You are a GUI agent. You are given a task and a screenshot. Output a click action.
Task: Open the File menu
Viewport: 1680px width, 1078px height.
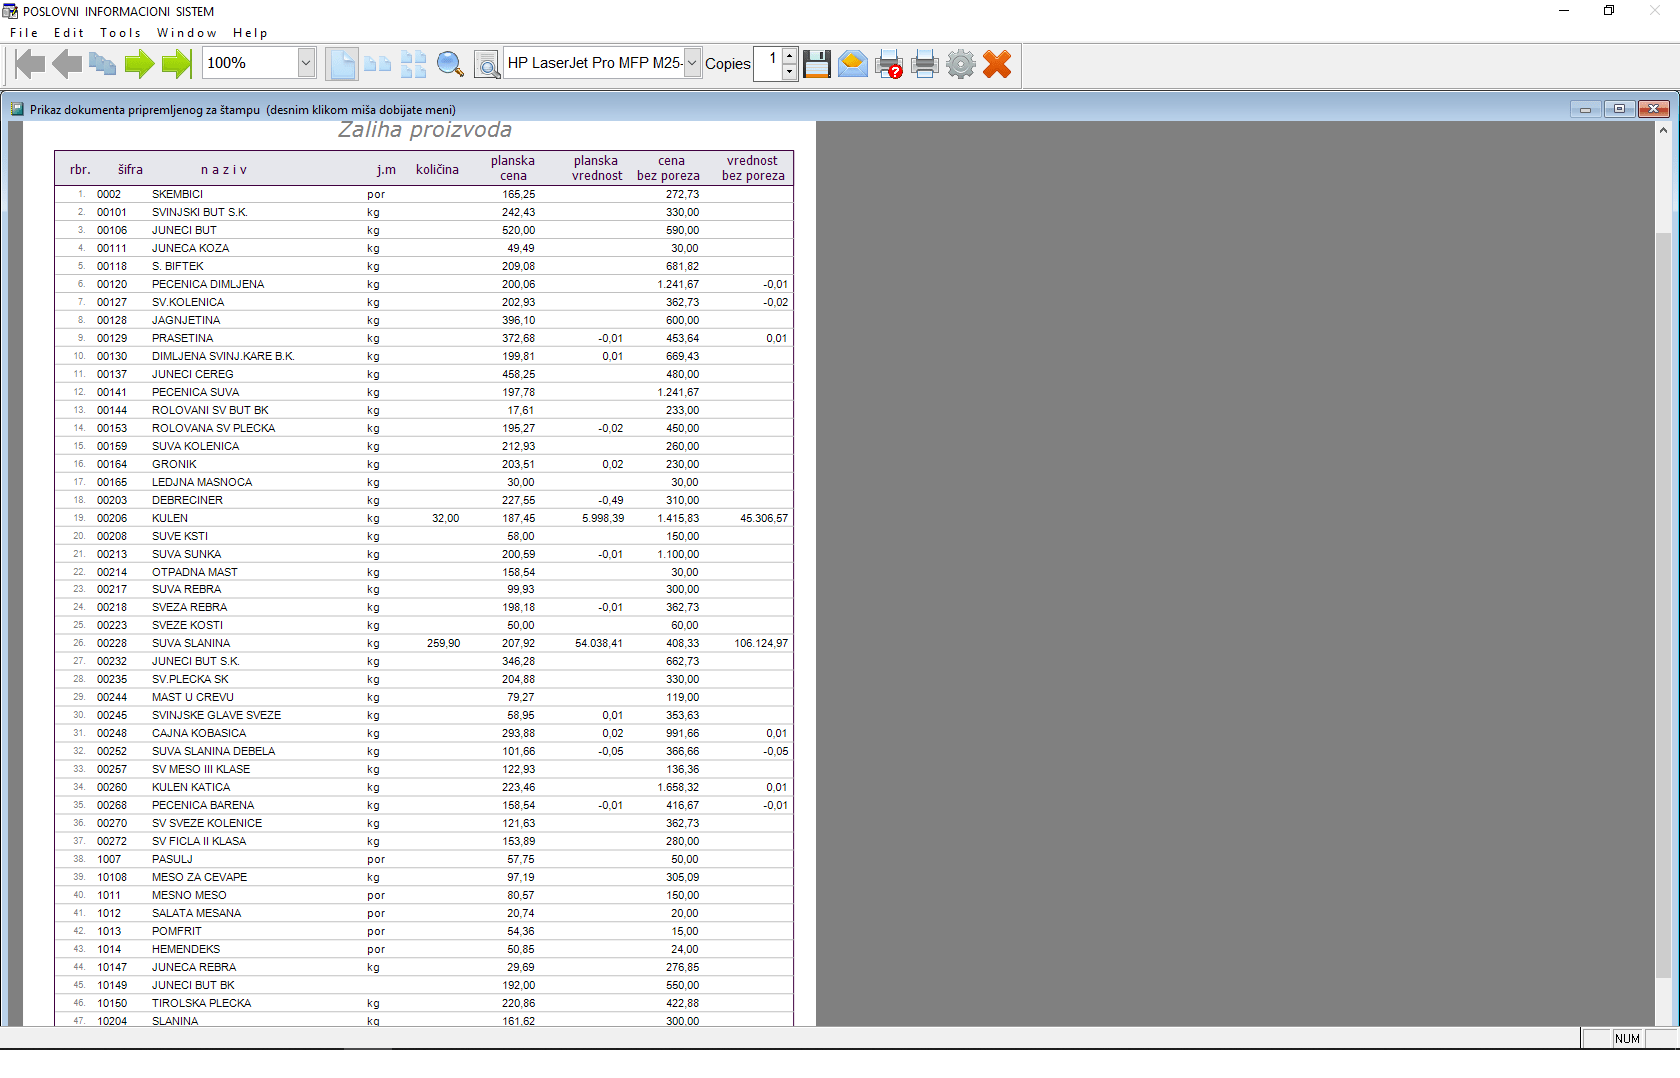pos(24,33)
